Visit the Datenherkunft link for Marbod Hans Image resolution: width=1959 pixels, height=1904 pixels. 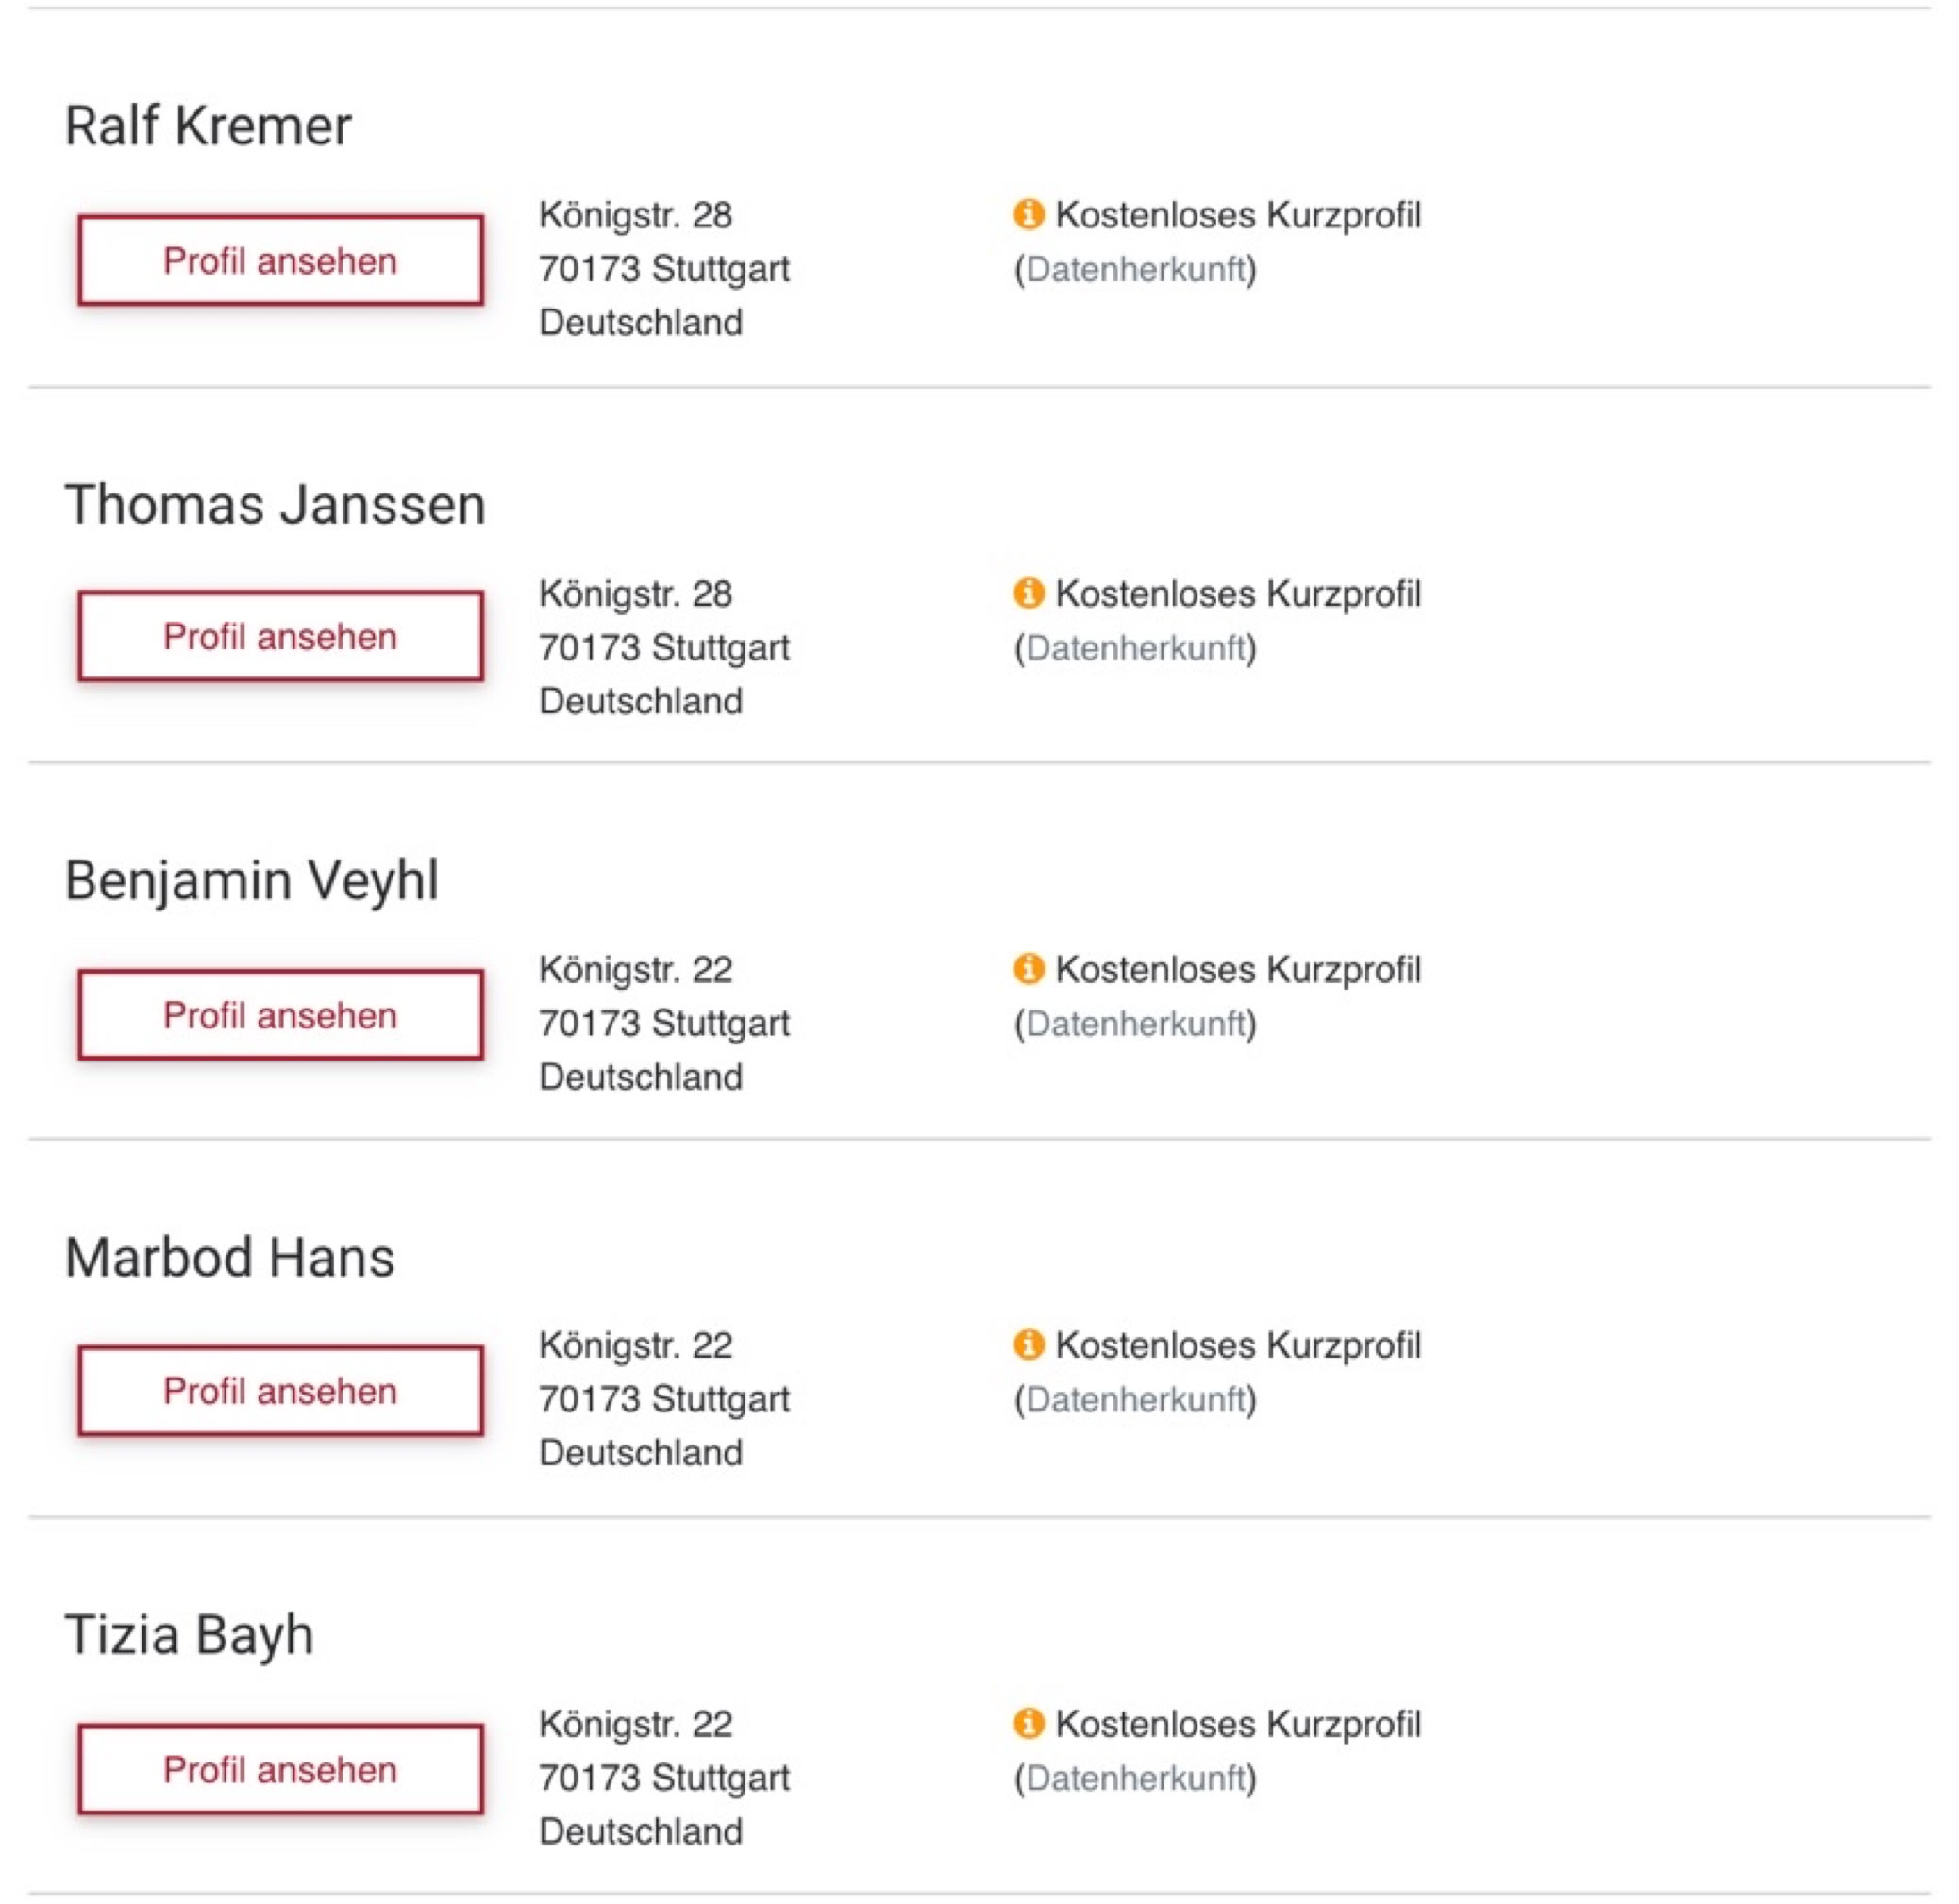1136,1400
